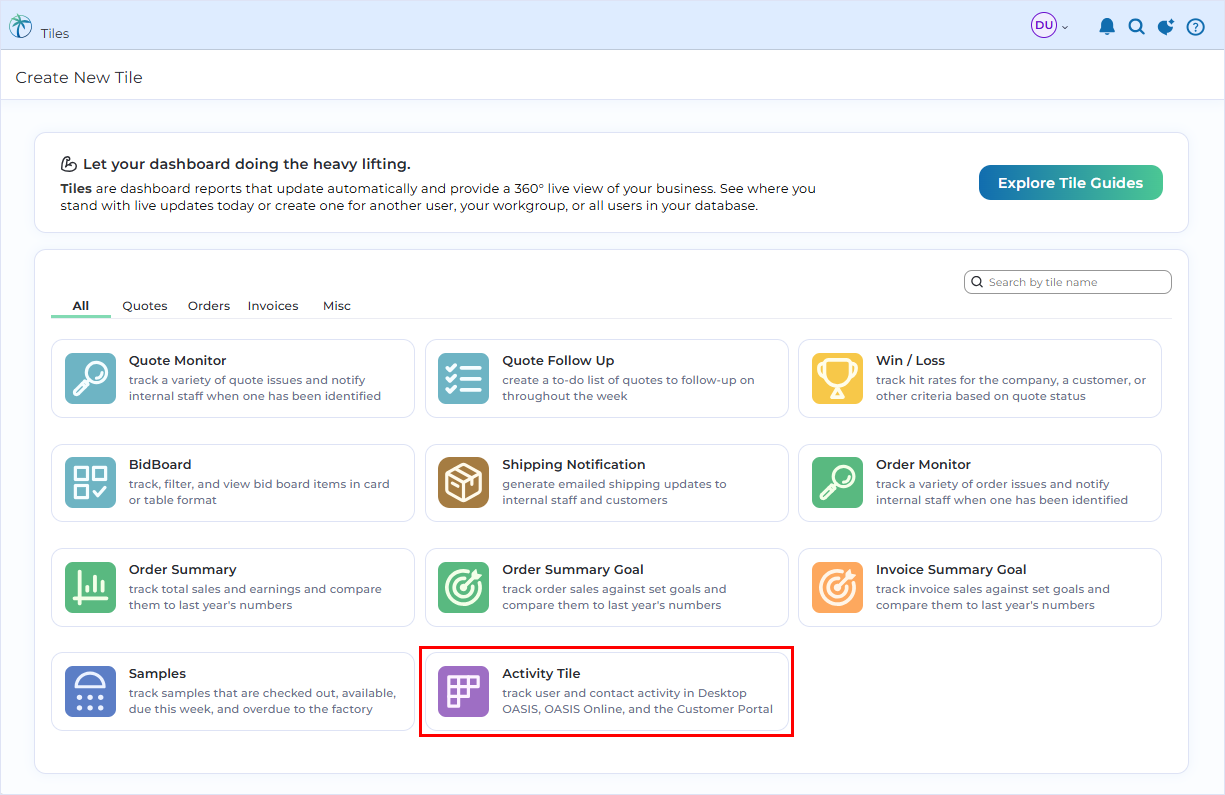Click the tile name search field
The image size is (1225, 795).
[1067, 281]
